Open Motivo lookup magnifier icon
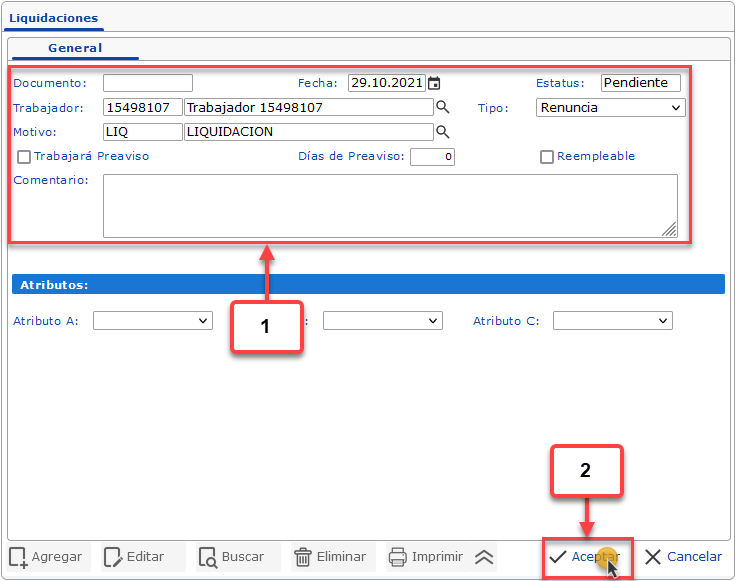 point(443,132)
